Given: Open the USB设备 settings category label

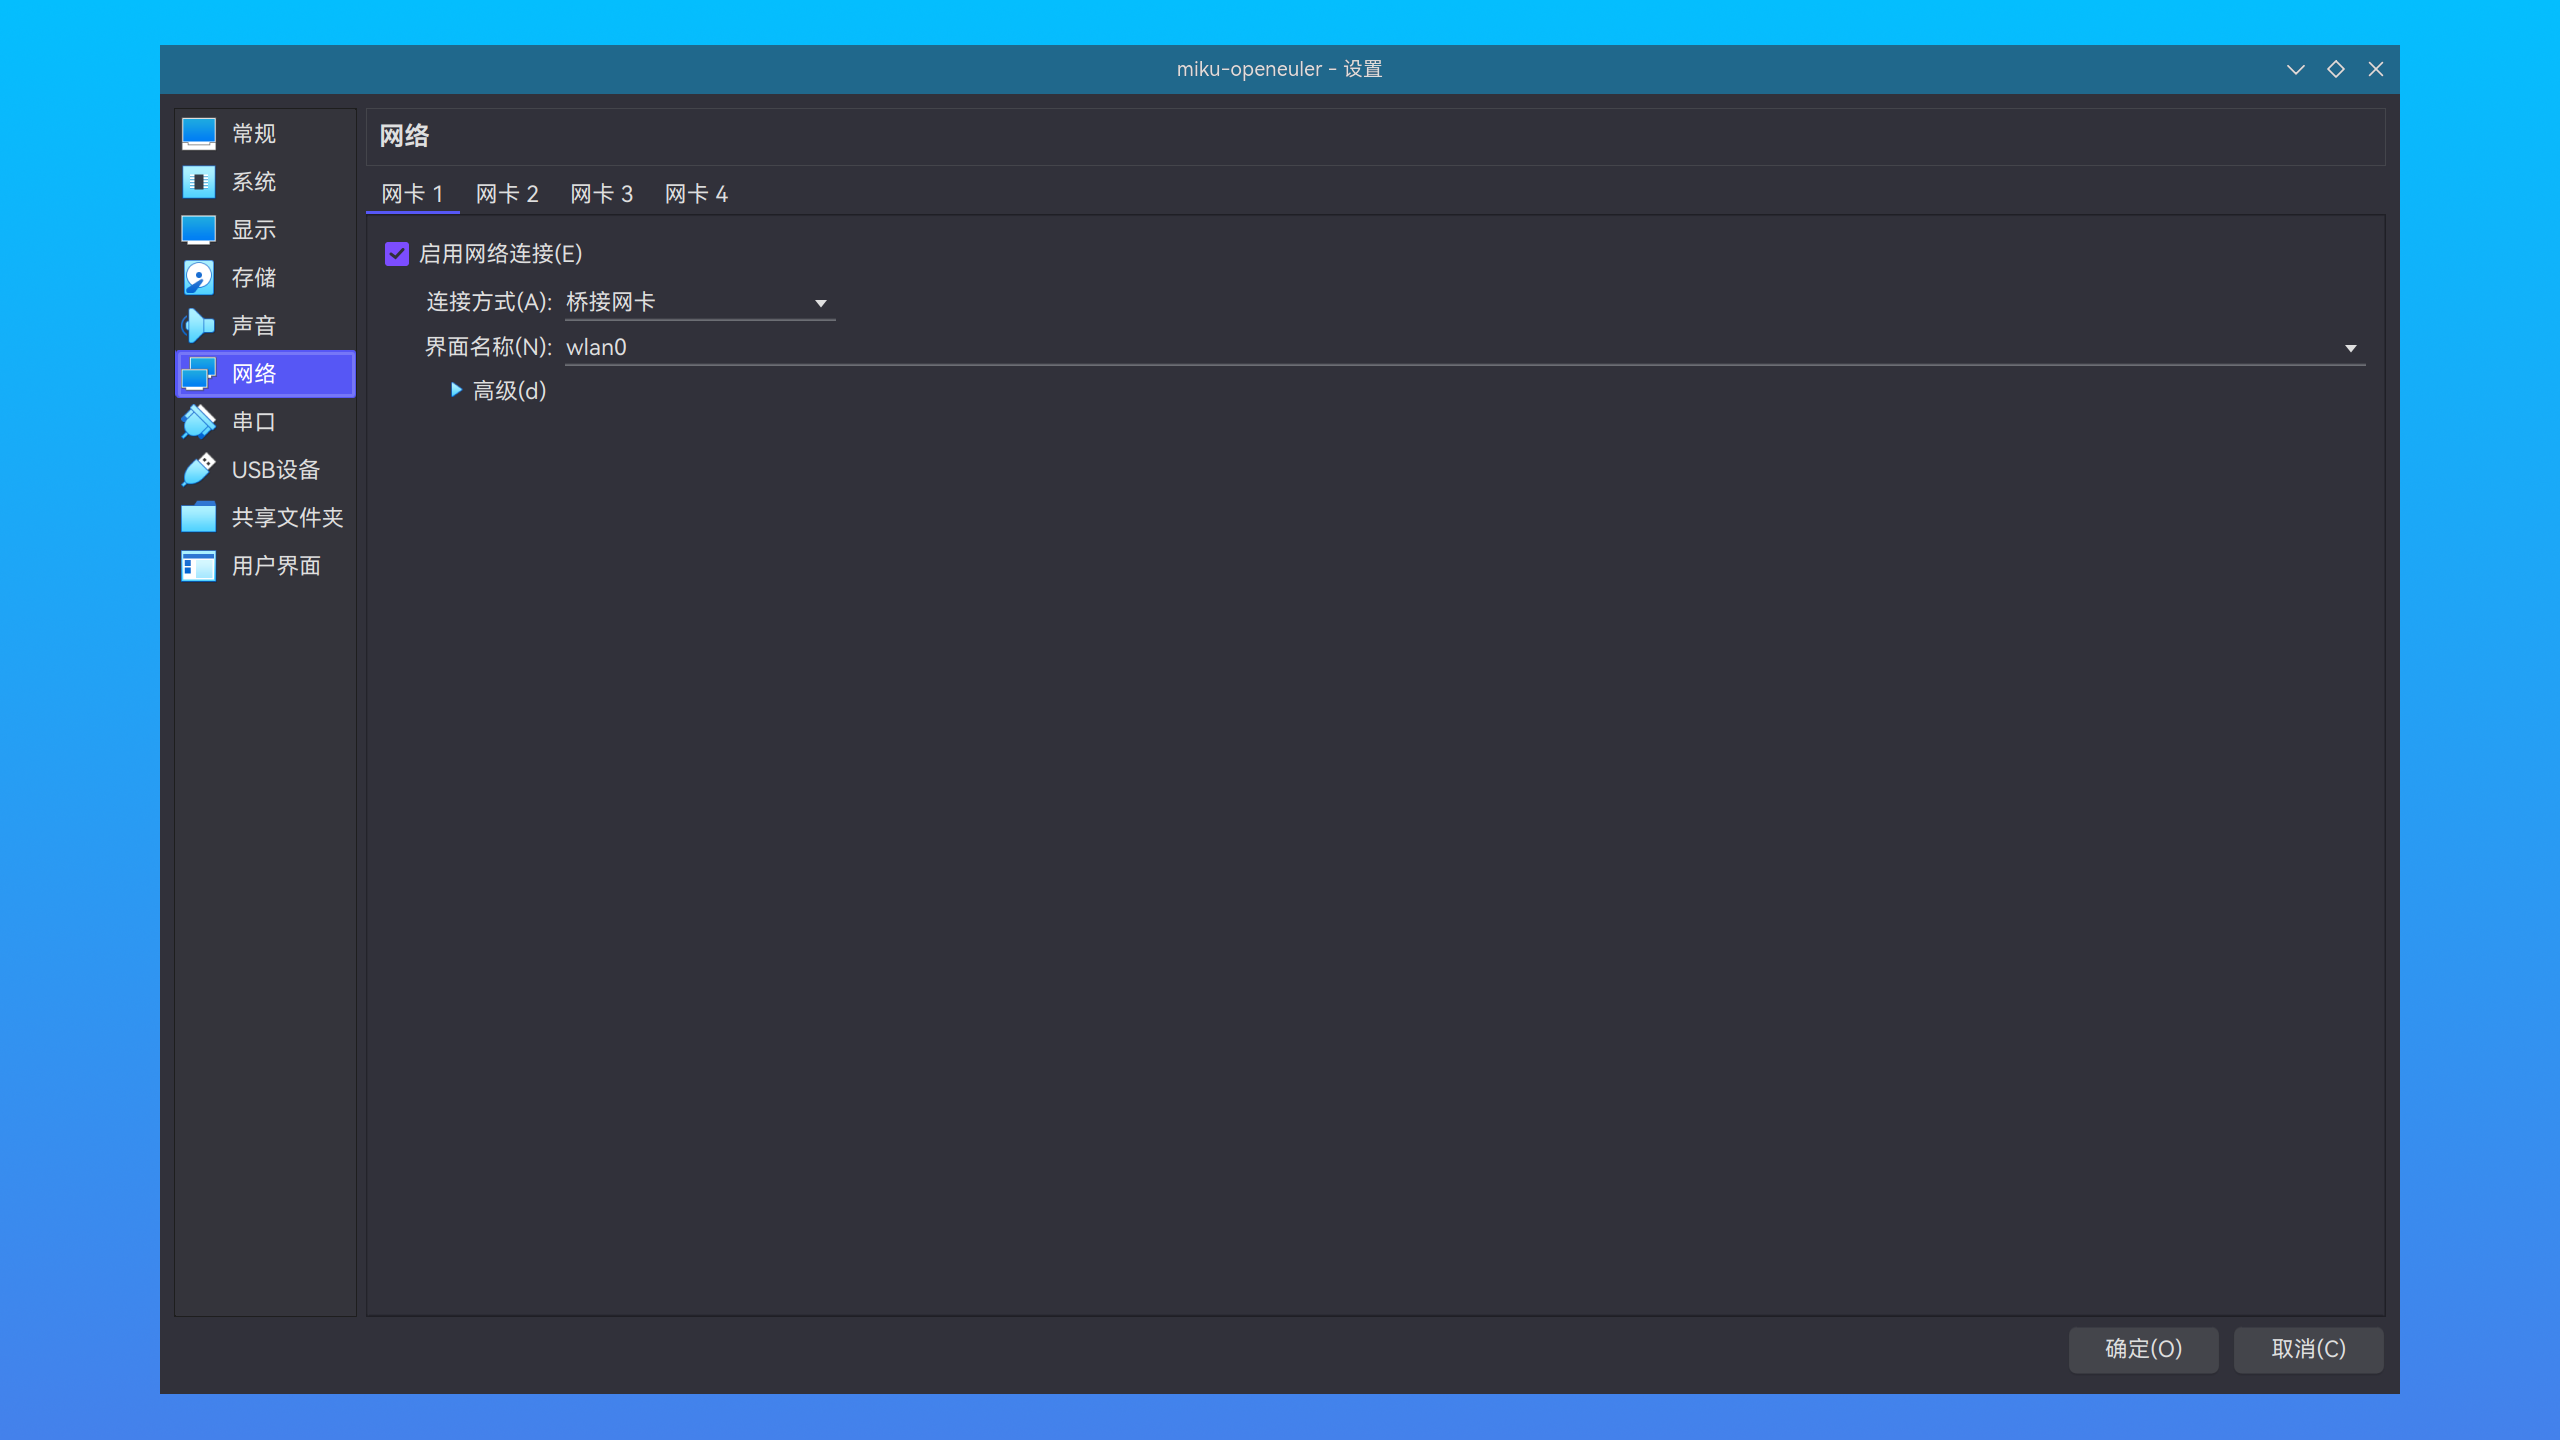Looking at the screenshot, I should tap(276, 470).
